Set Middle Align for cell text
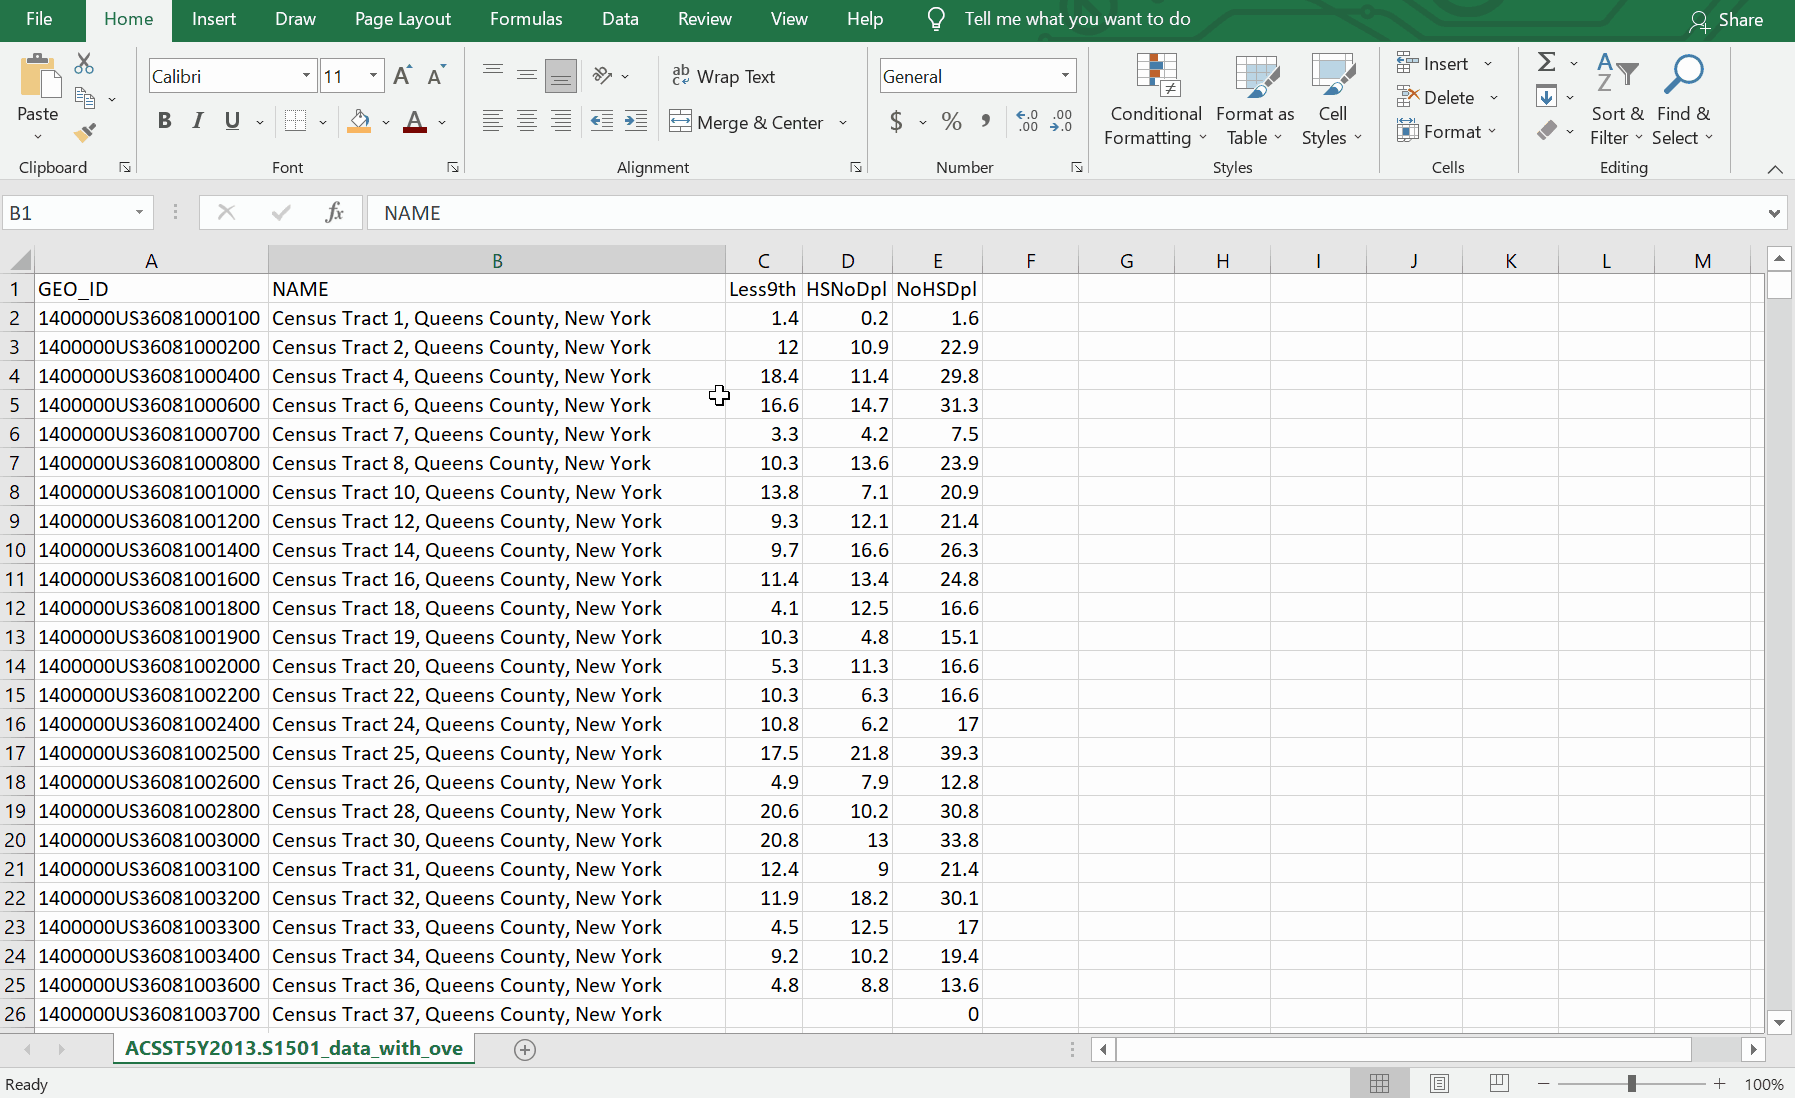 tap(527, 75)
